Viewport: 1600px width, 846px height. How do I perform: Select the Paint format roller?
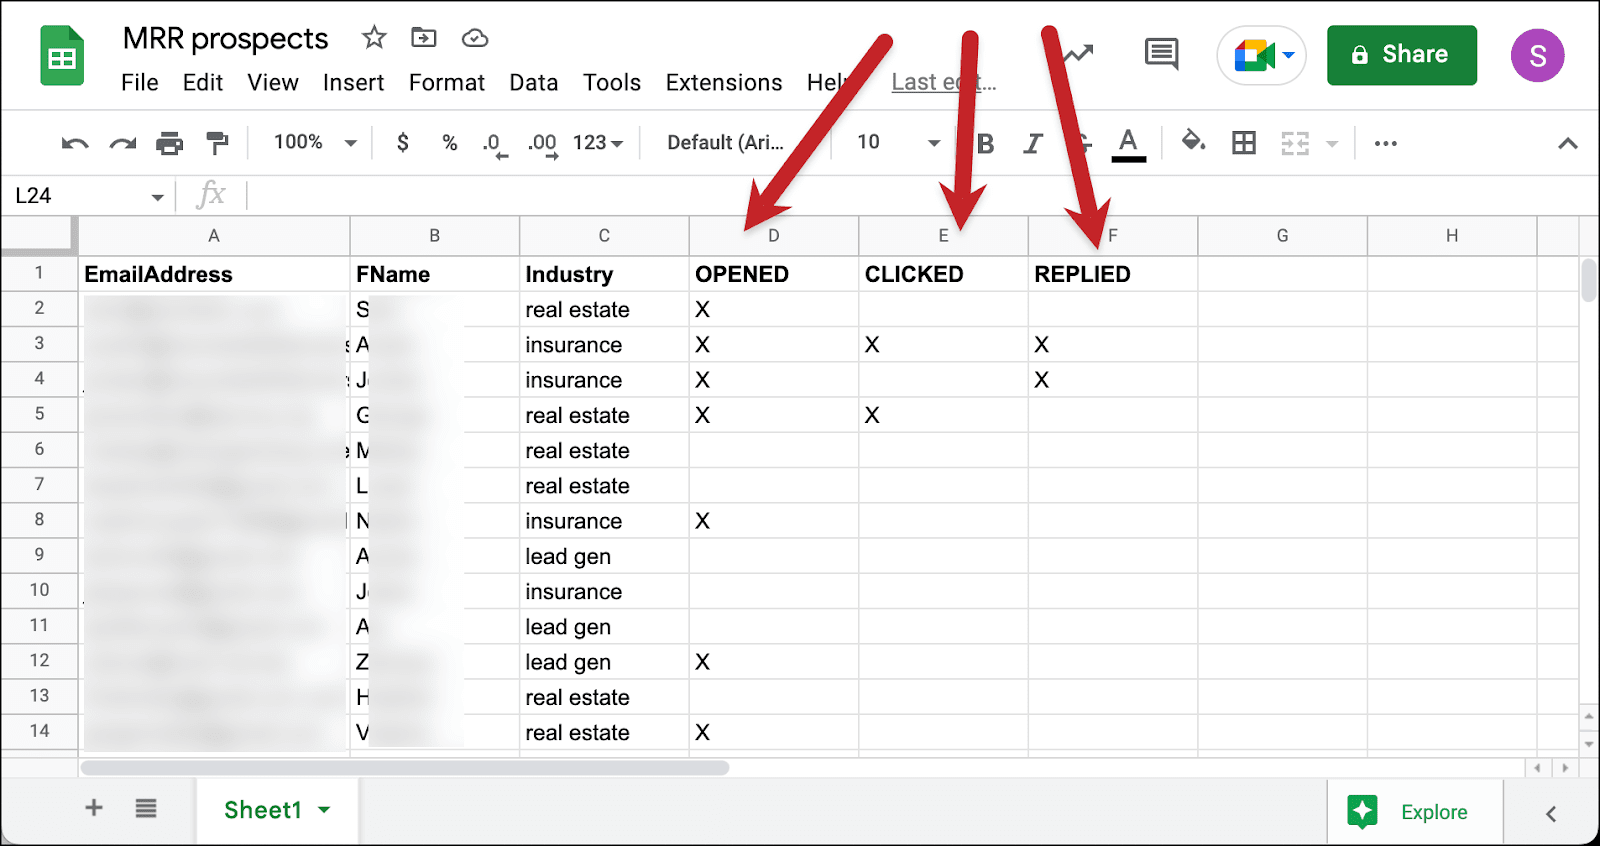(217, 144)
